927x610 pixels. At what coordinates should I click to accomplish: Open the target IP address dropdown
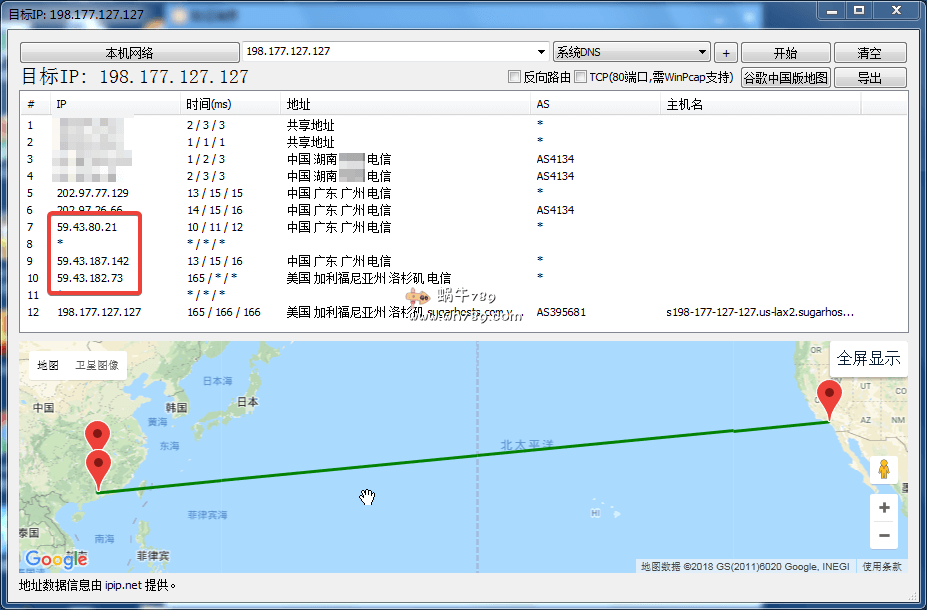(x=540, y=51)
